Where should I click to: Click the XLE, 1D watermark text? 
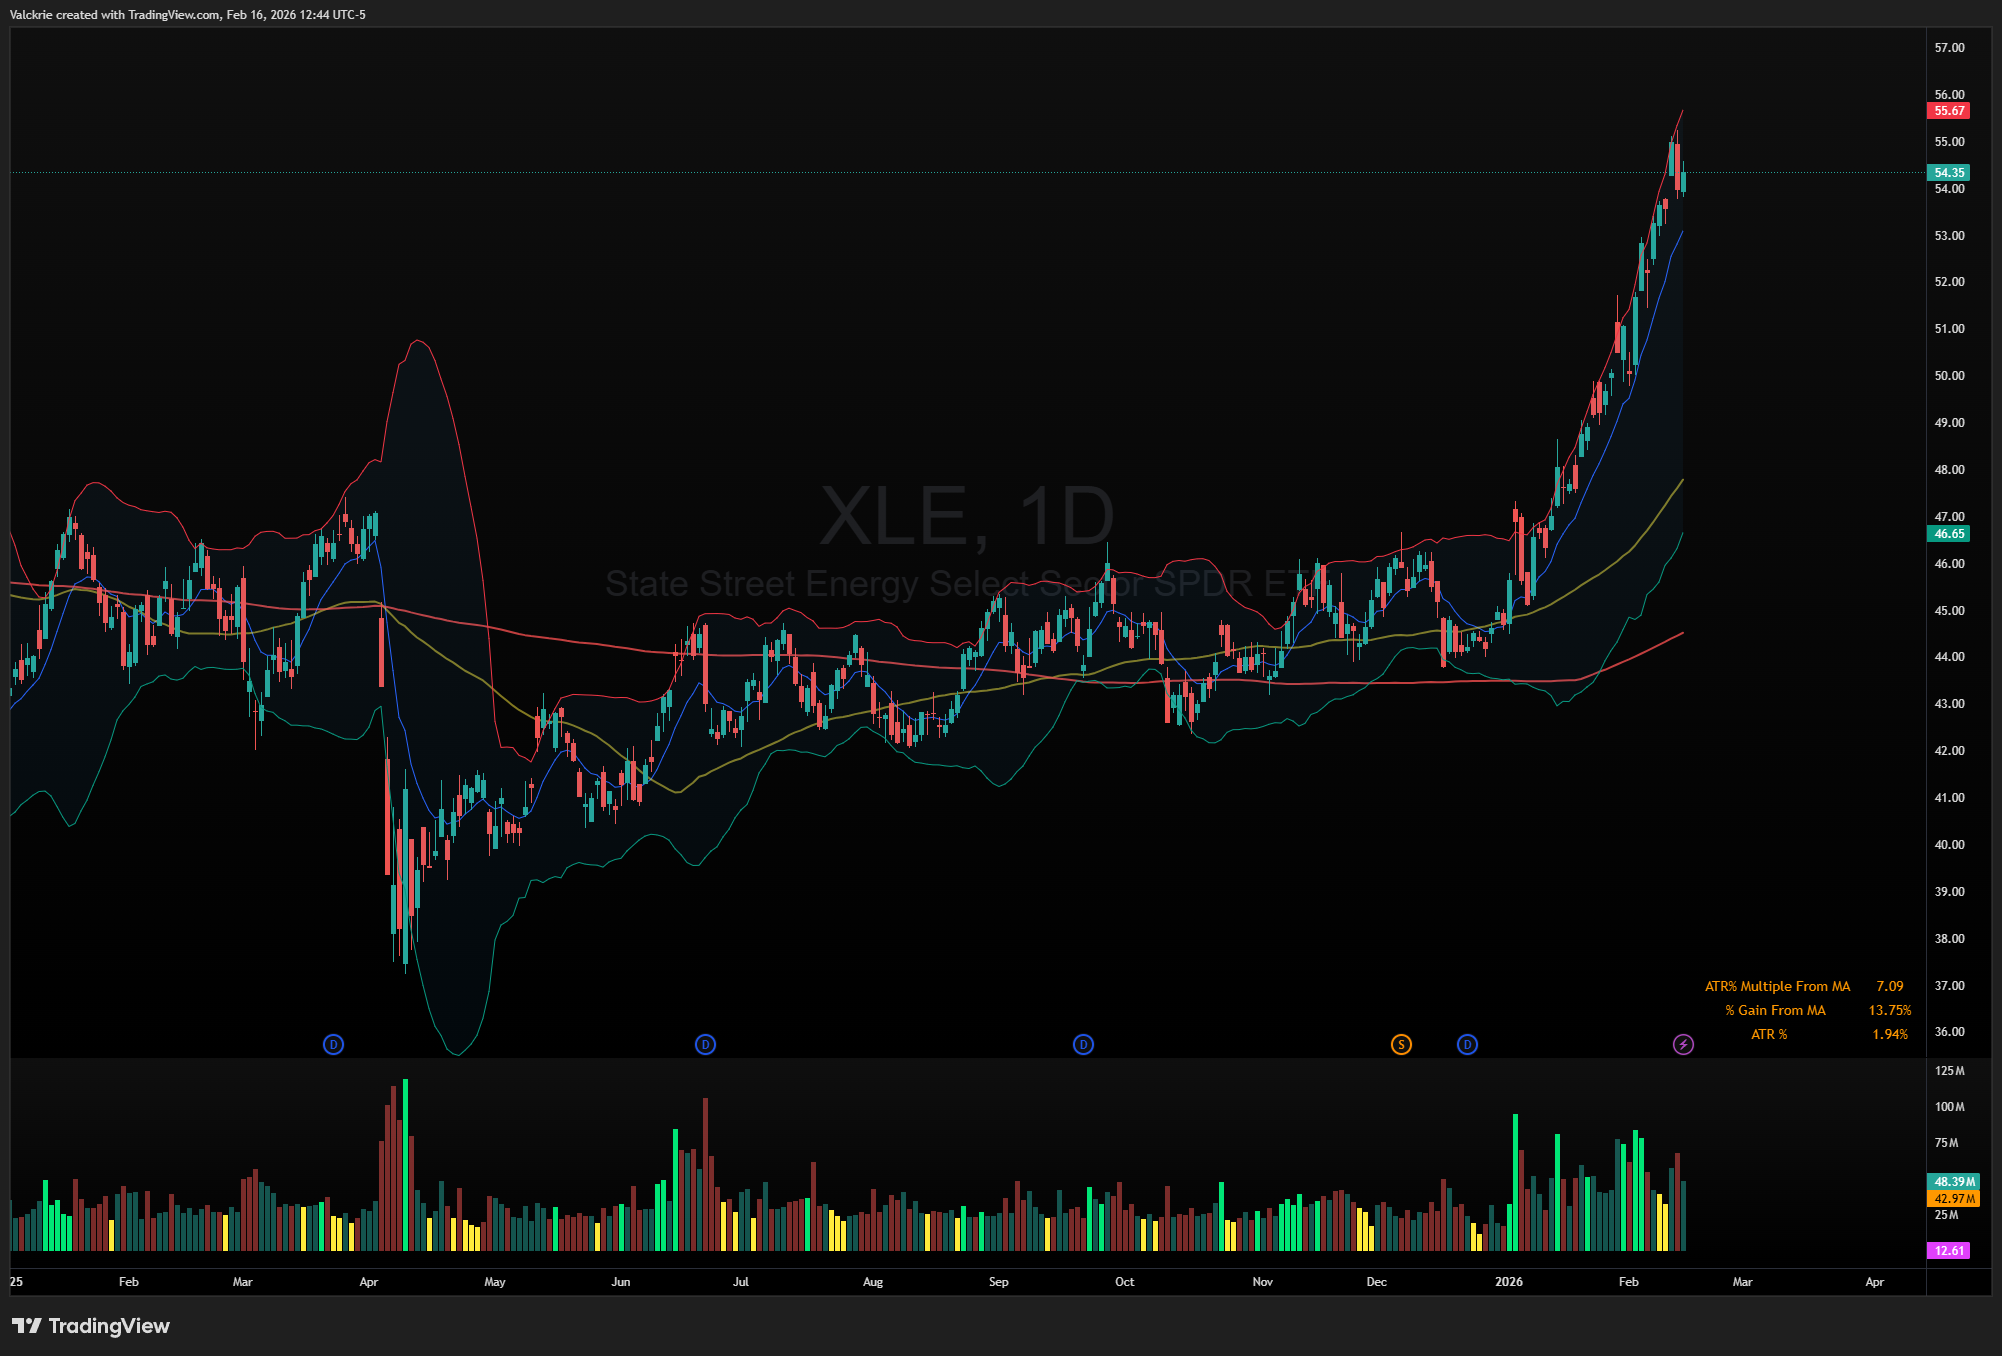[x=966, y=516]
